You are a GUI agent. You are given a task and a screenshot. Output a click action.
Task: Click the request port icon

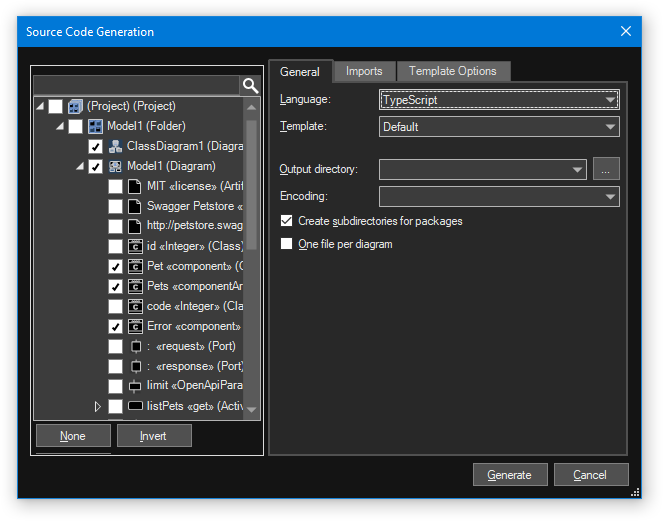tap(135, 346)
